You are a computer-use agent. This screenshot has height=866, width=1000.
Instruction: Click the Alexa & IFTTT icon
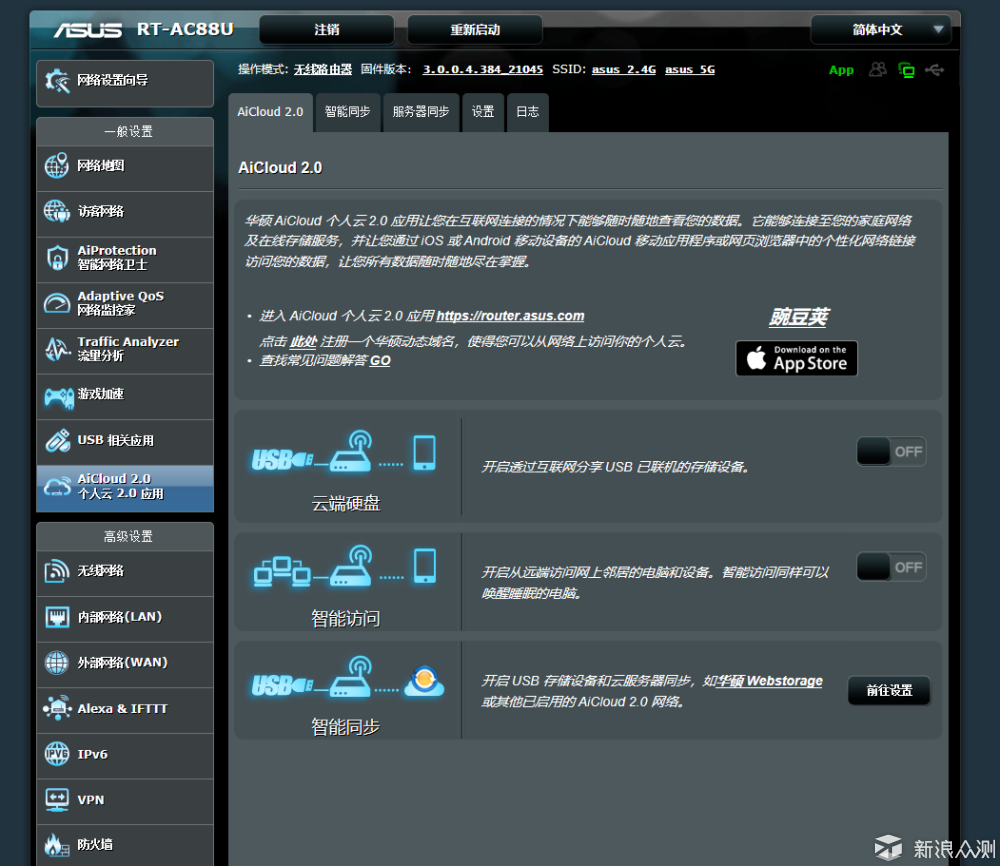click(57, 708)
